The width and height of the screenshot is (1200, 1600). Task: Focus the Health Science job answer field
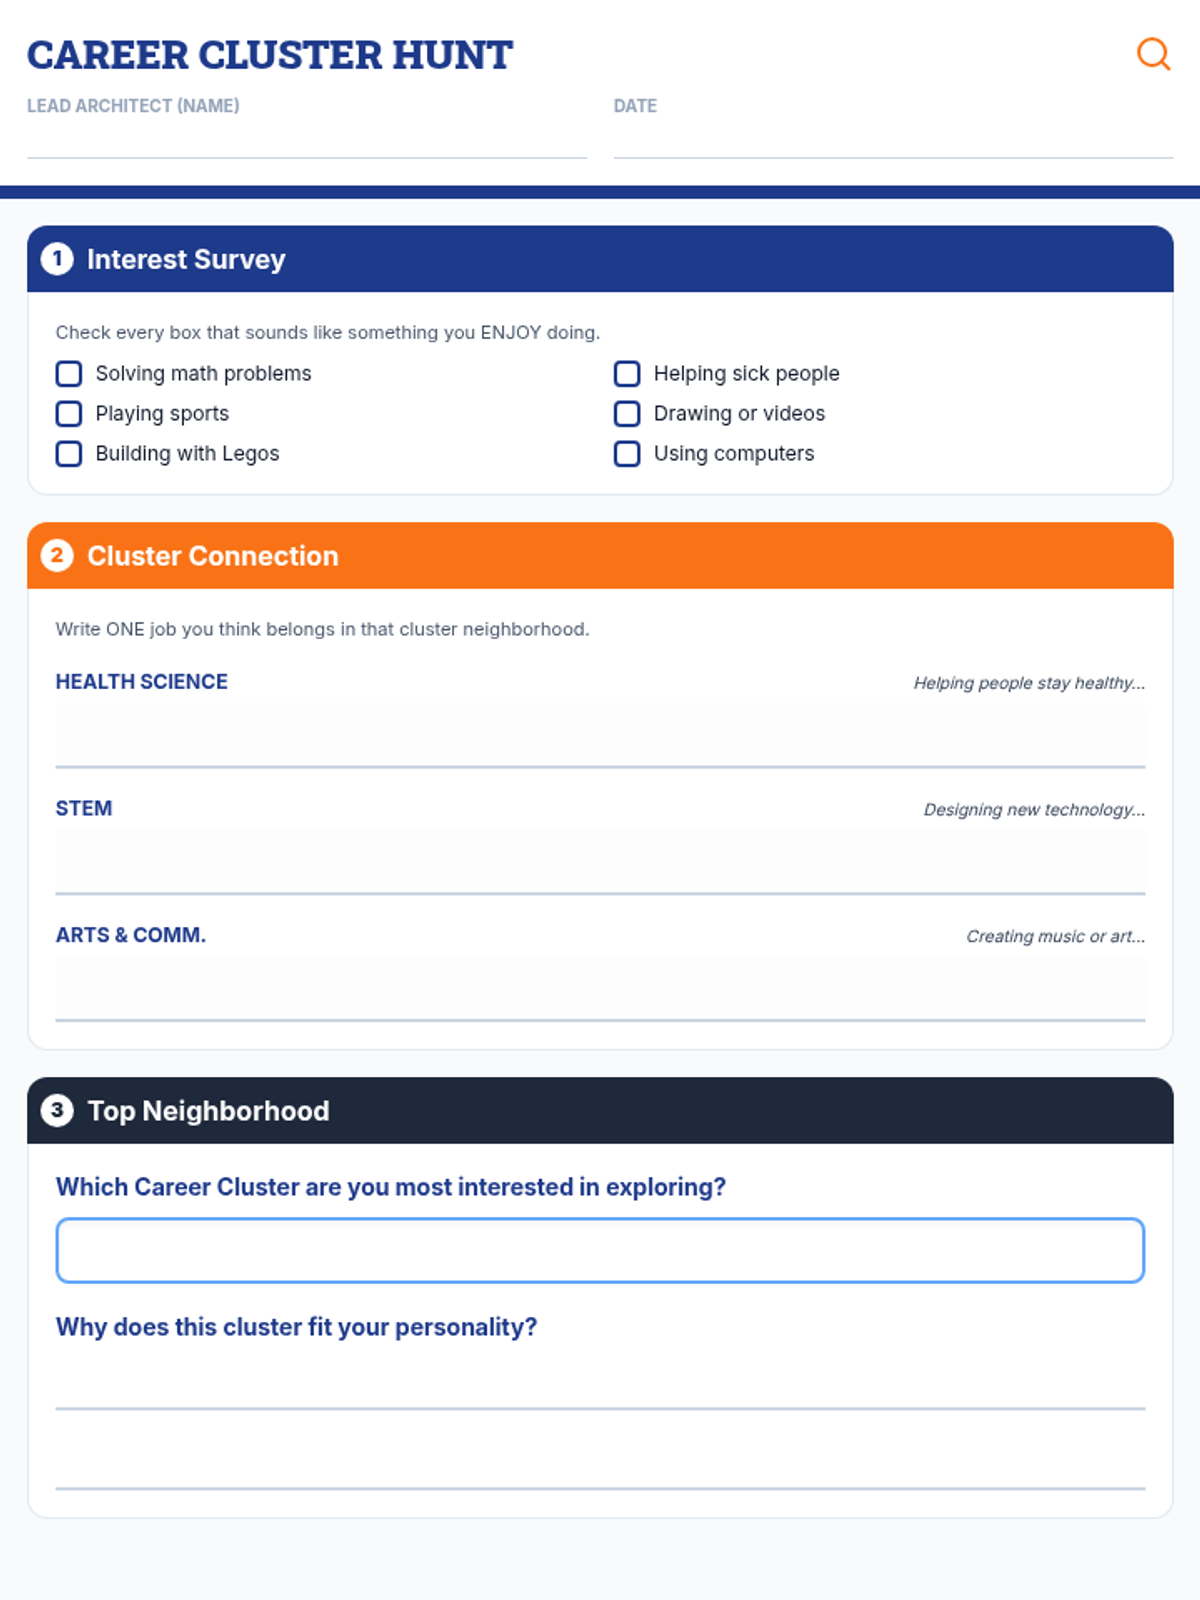tap(600, 735)
